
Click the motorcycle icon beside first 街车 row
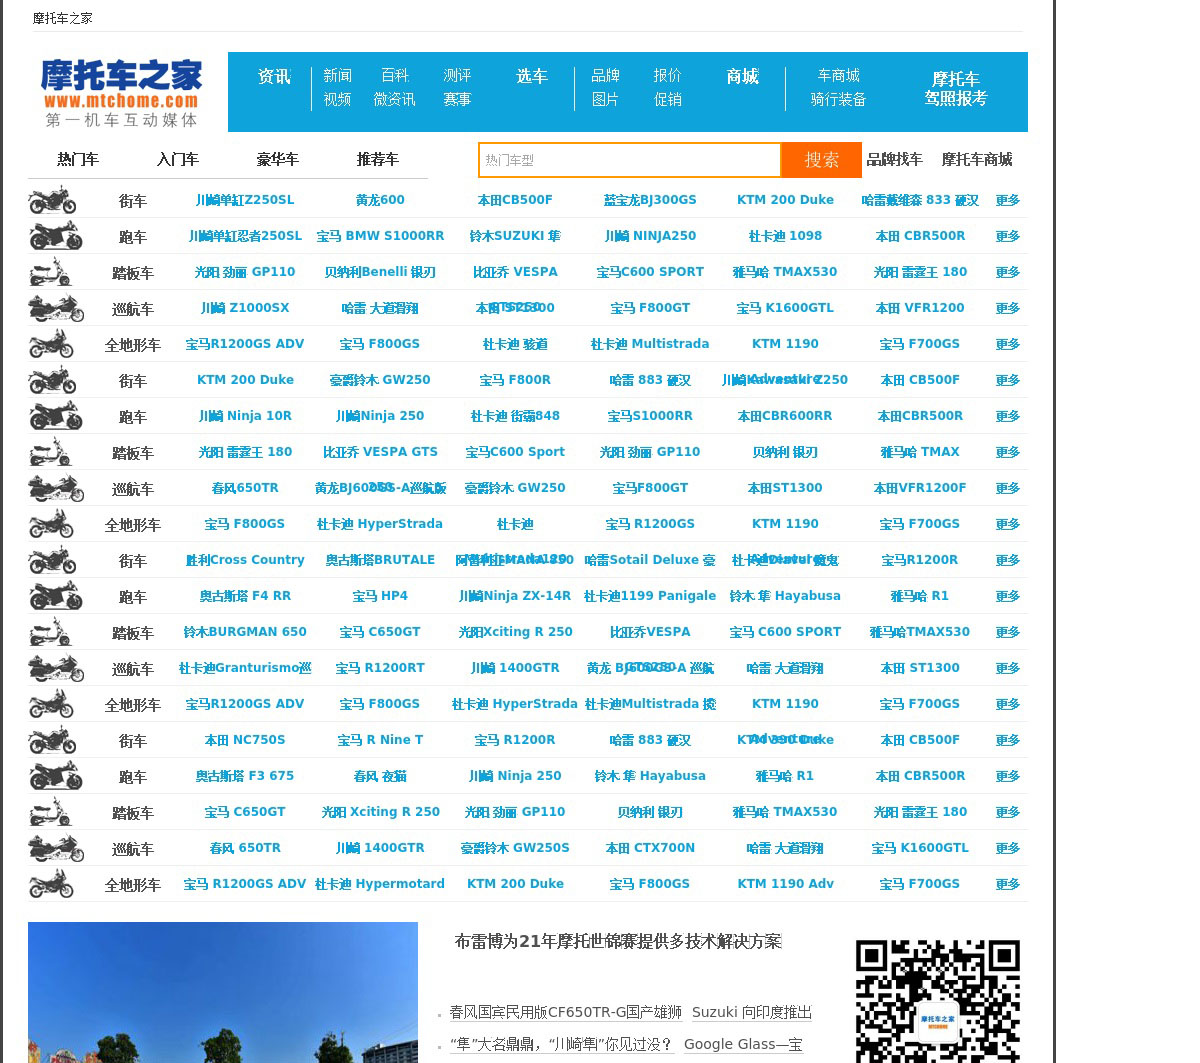pyautogui.click(x=53, y=200)
